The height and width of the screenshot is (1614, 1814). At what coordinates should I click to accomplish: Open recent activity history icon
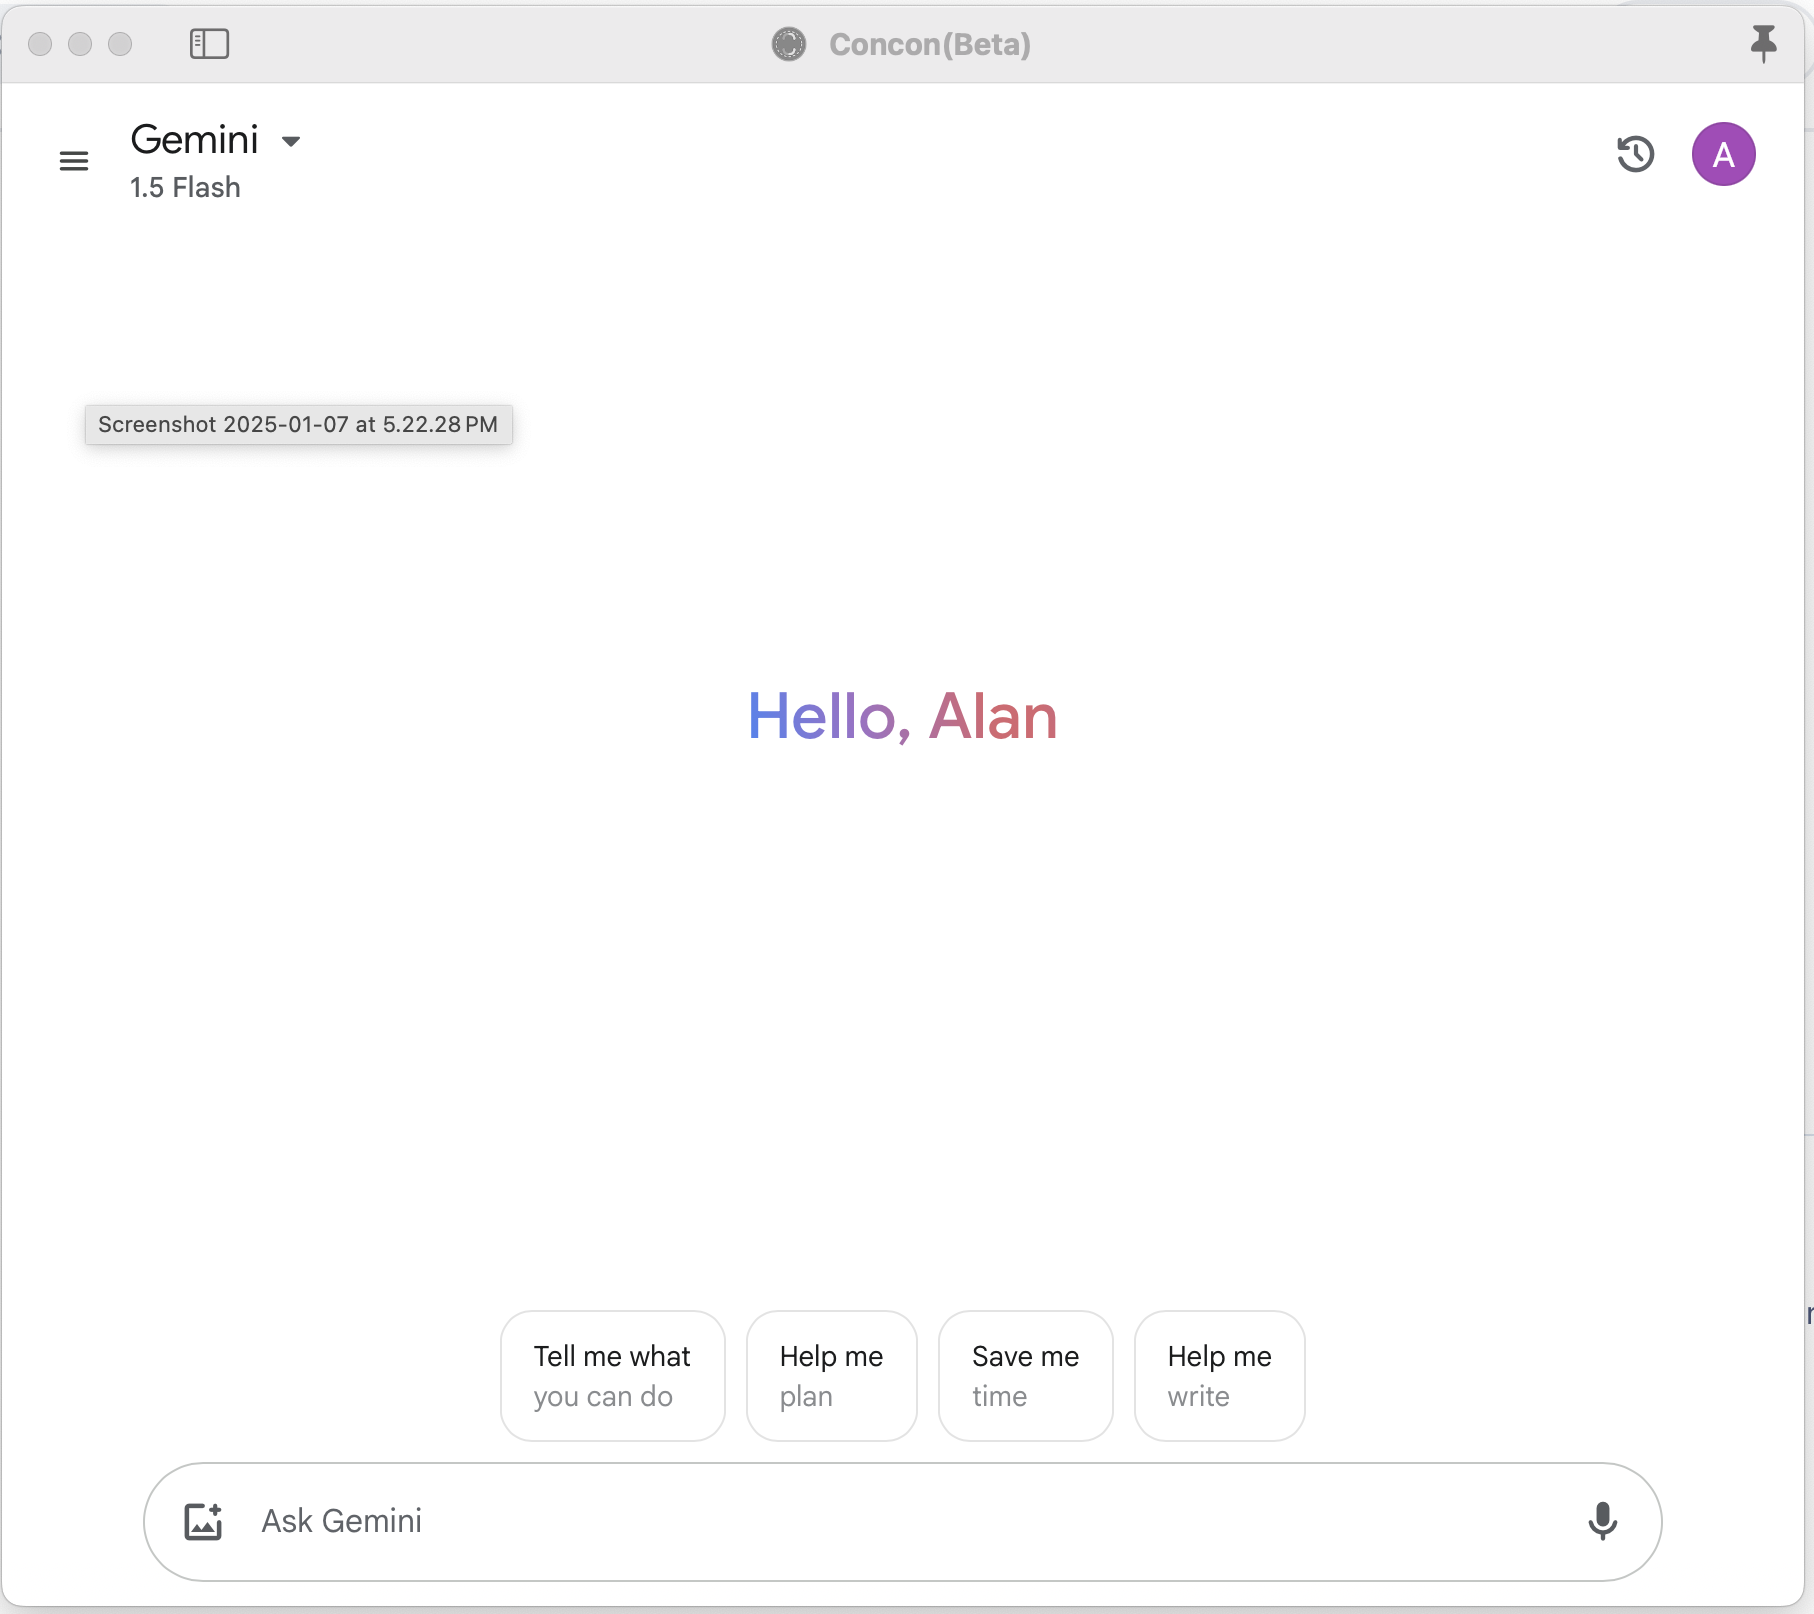pyautogui.click(x=1636, y=154)
